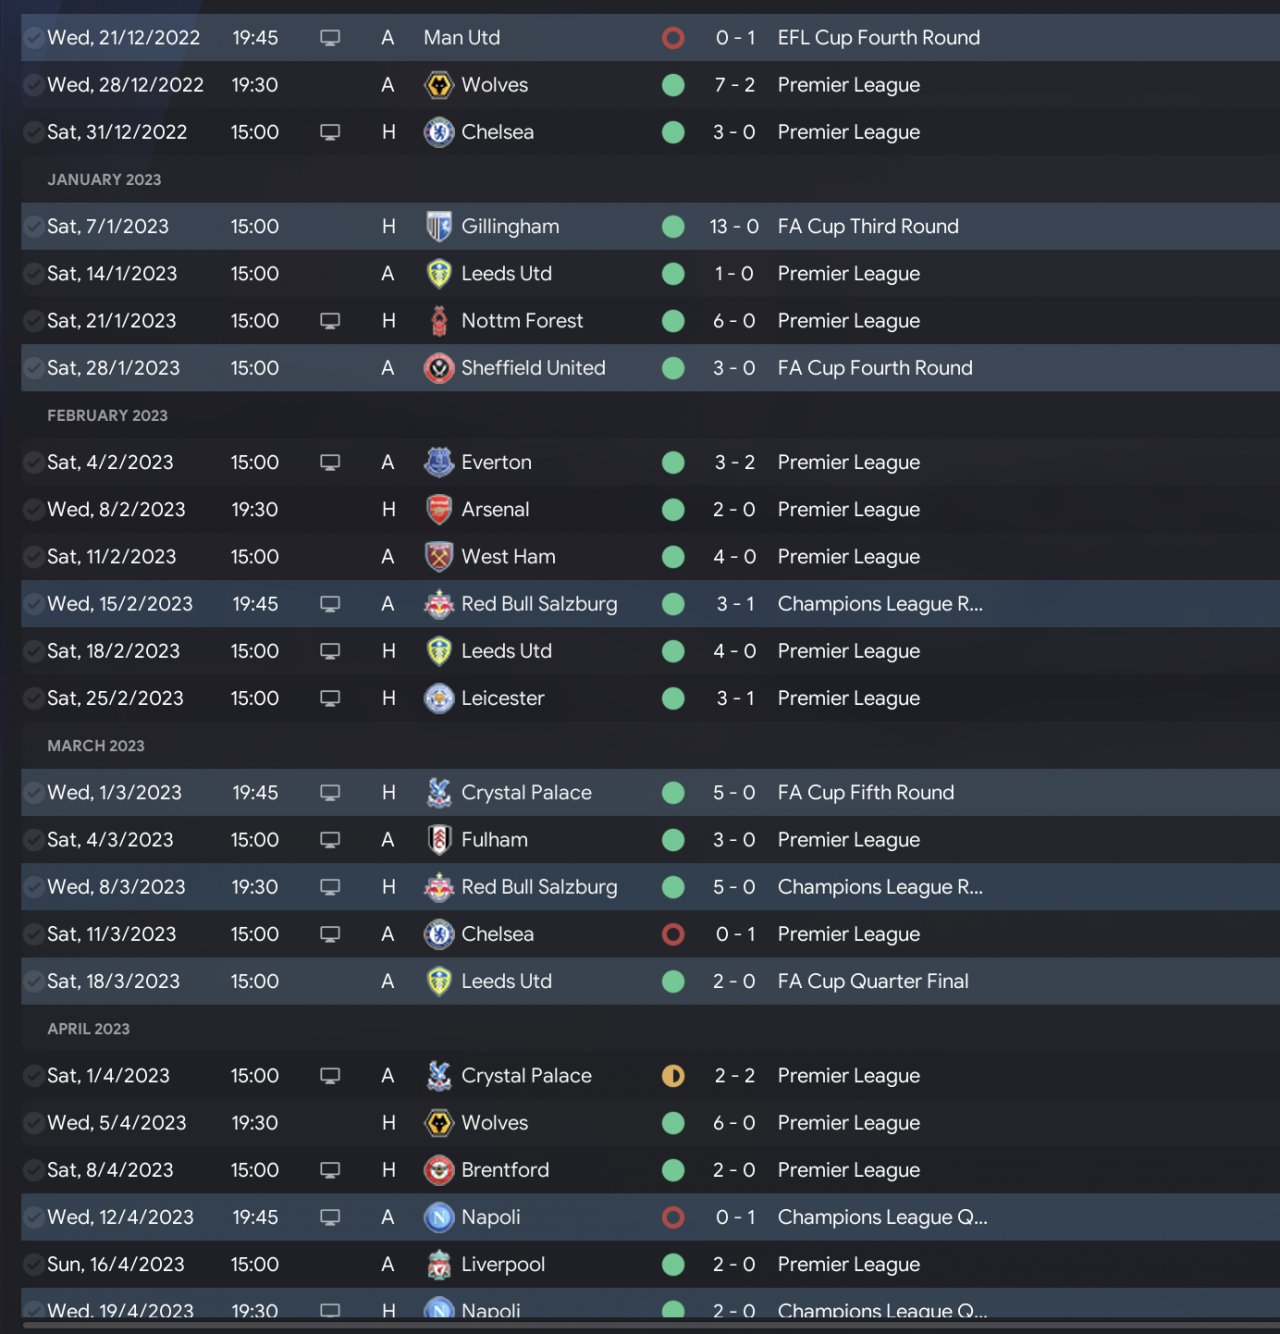Open the Fulham team link
1280x1334 pixels.
[x=494, y=840]
